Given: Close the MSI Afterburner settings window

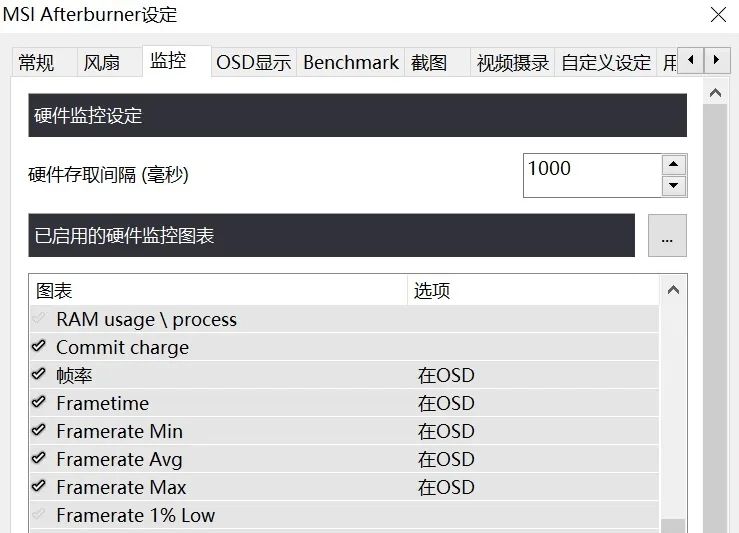Looking at the screenshot, I should point(717,15).
